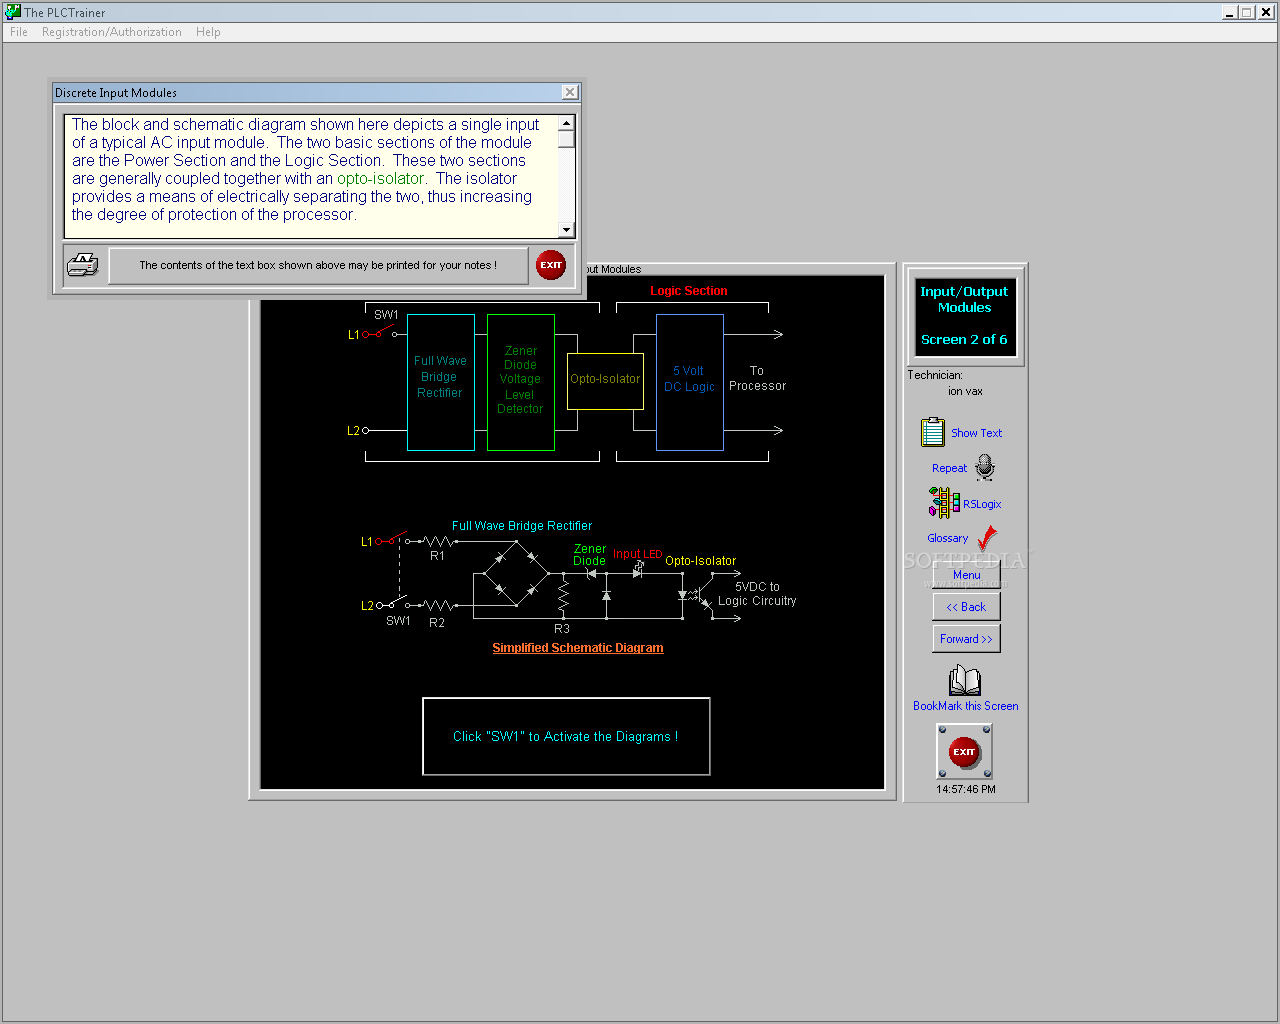Screen dimensions: 1280x1024
Task: Minimize The PLCTrainer window
Action: point(1229,12)
